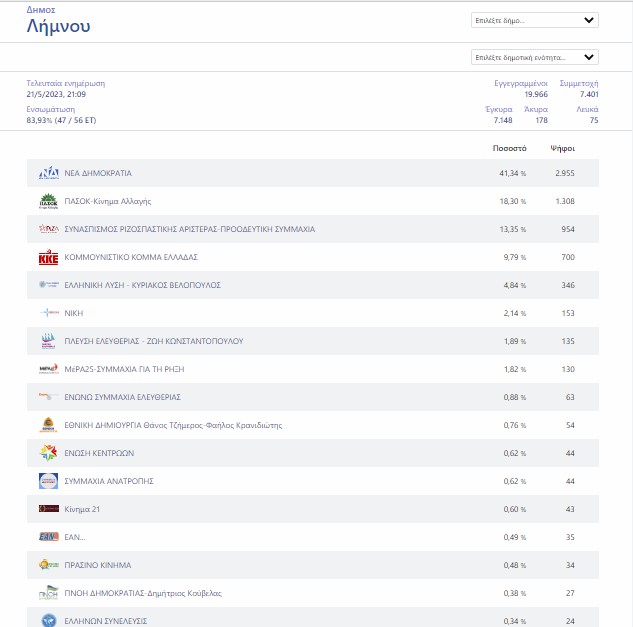Click the Νέα Δημοκρατία party logo
Image resolution: width=633 pixels, height=627 pixels.
[x=48, y=173]
